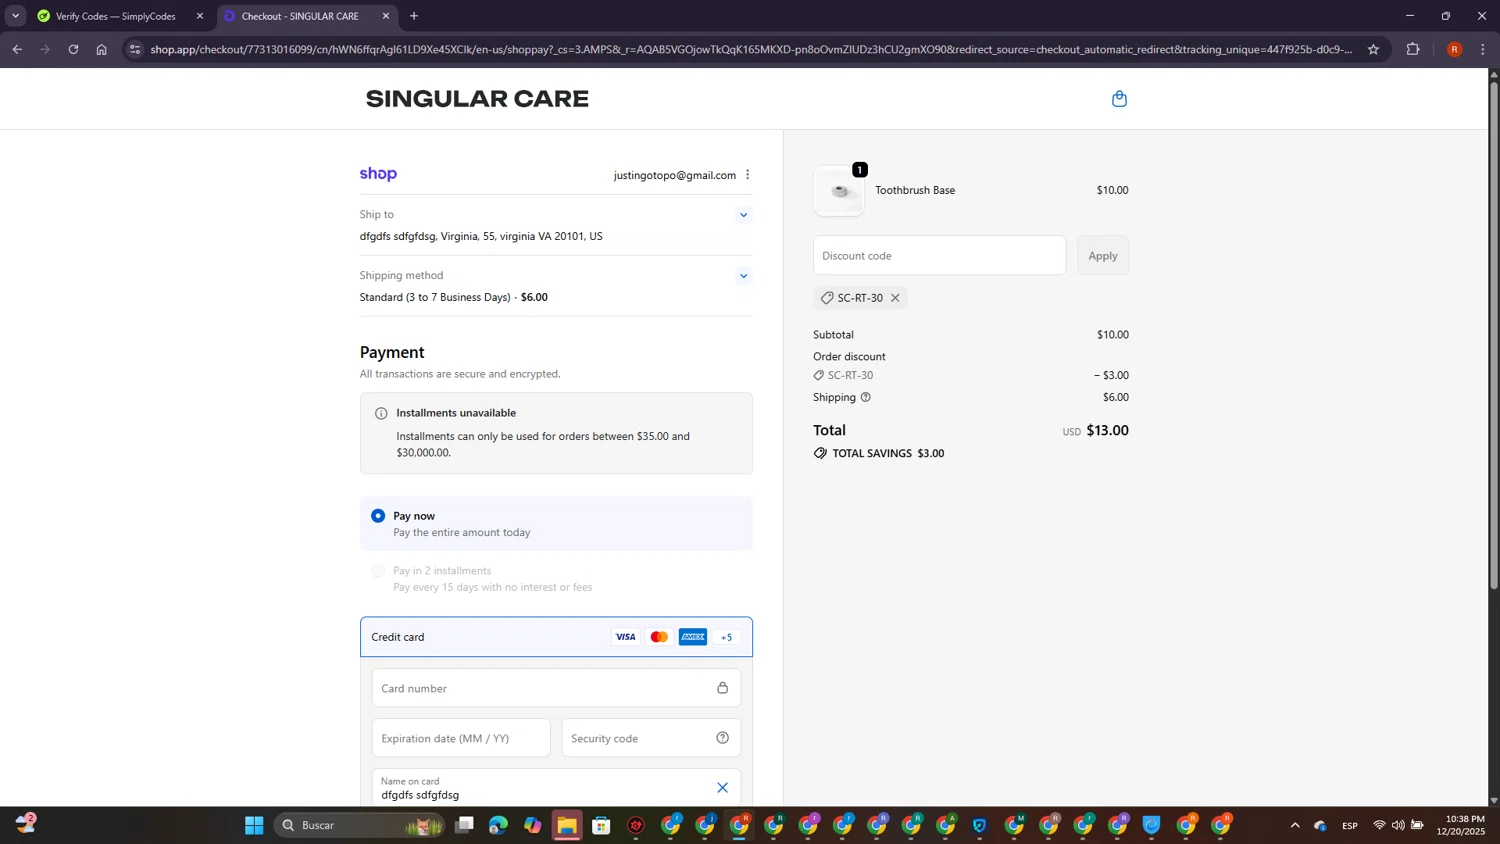Click the American Express logo

pos(693,637)
